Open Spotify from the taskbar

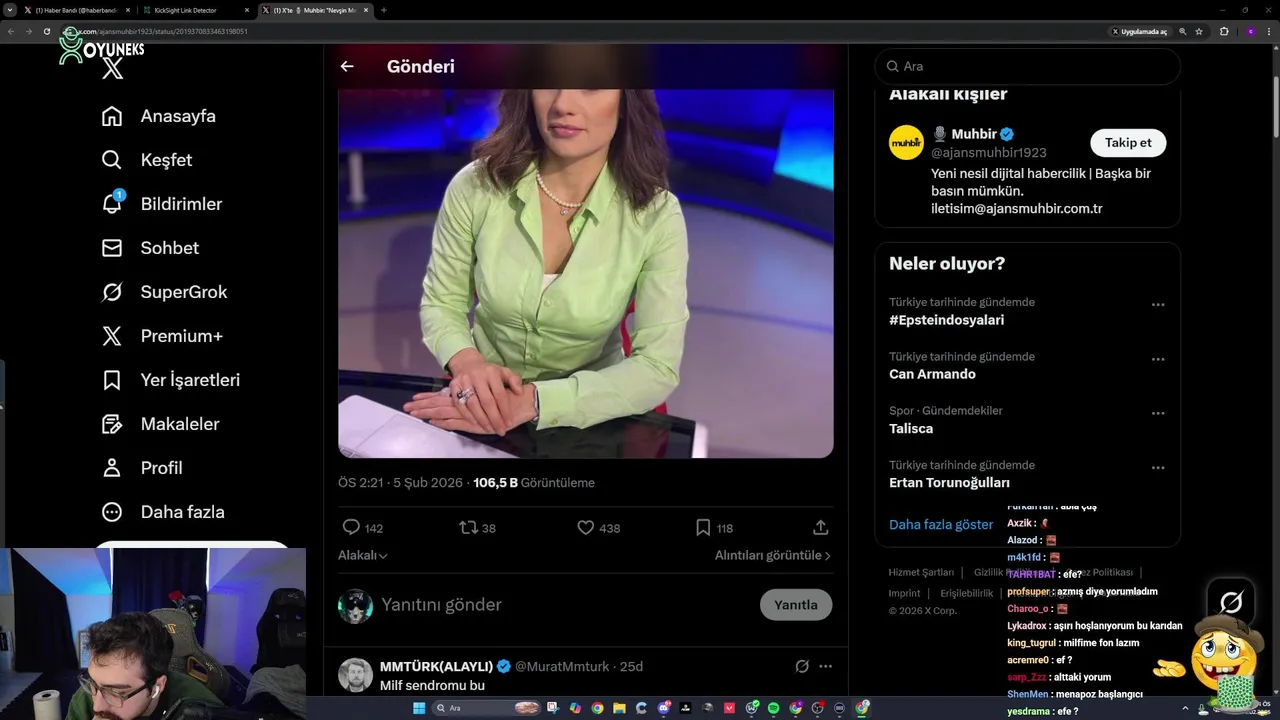(773, 708)
